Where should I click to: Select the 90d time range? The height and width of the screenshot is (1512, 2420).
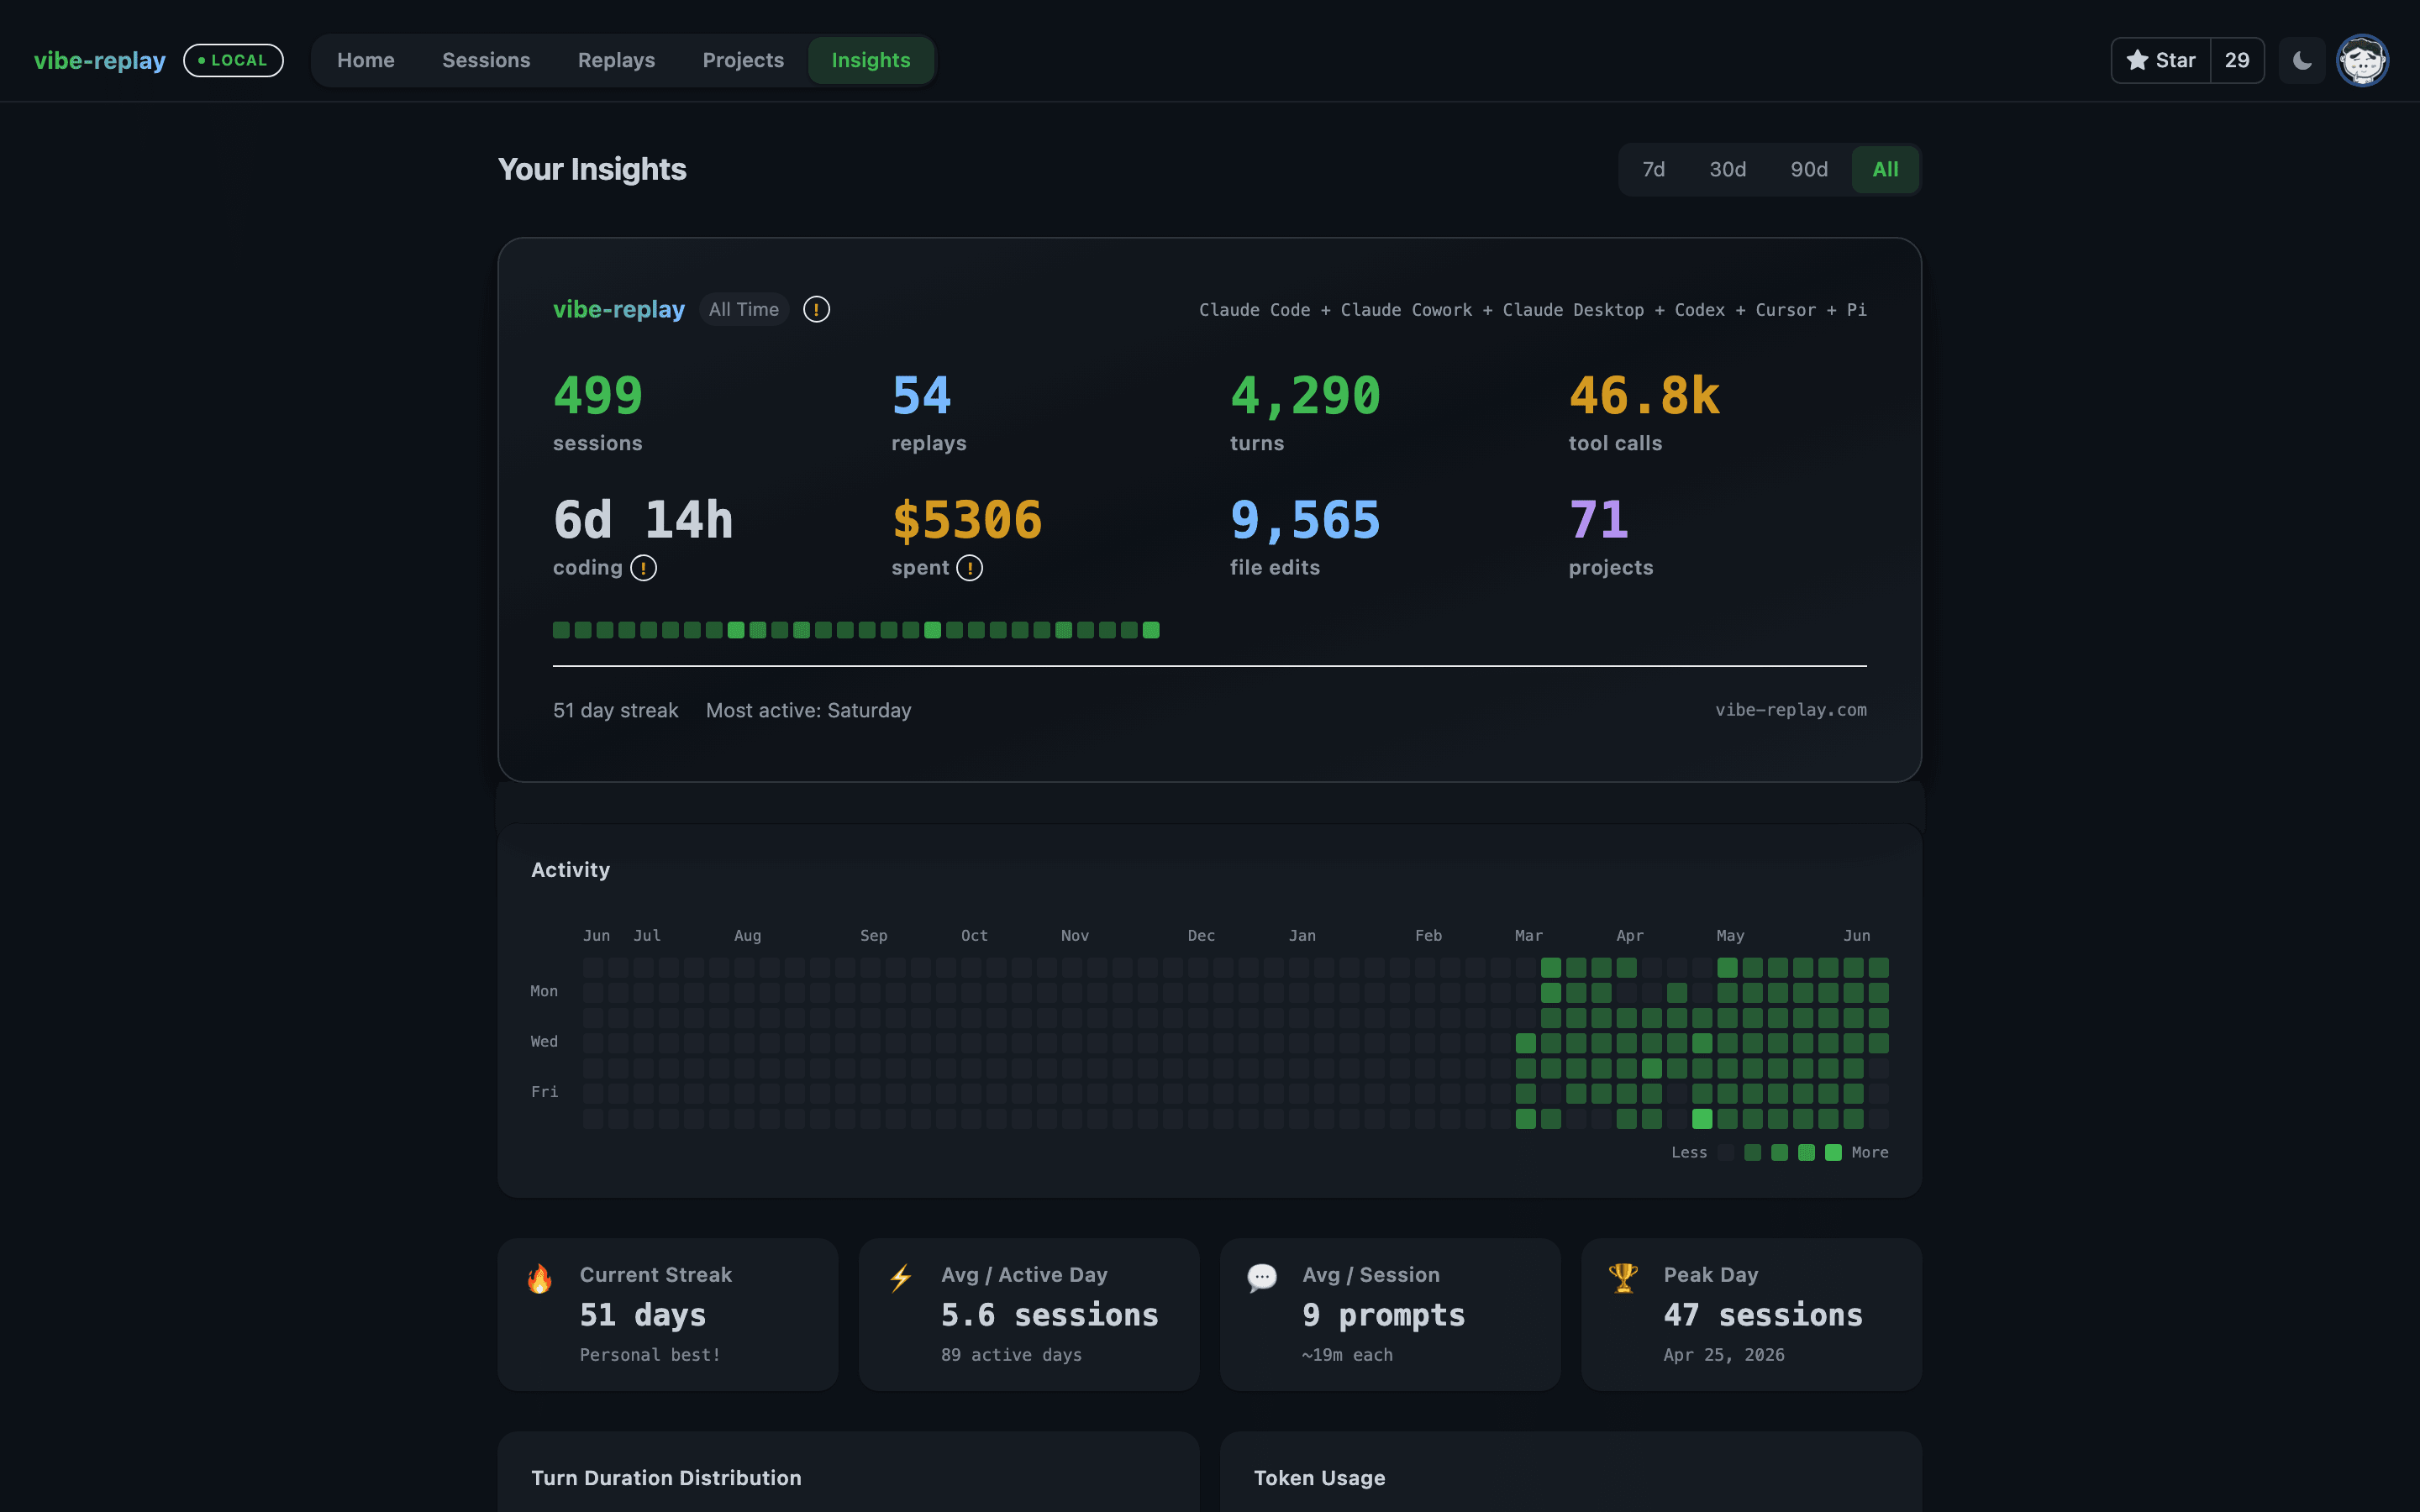coord(1809,170)
